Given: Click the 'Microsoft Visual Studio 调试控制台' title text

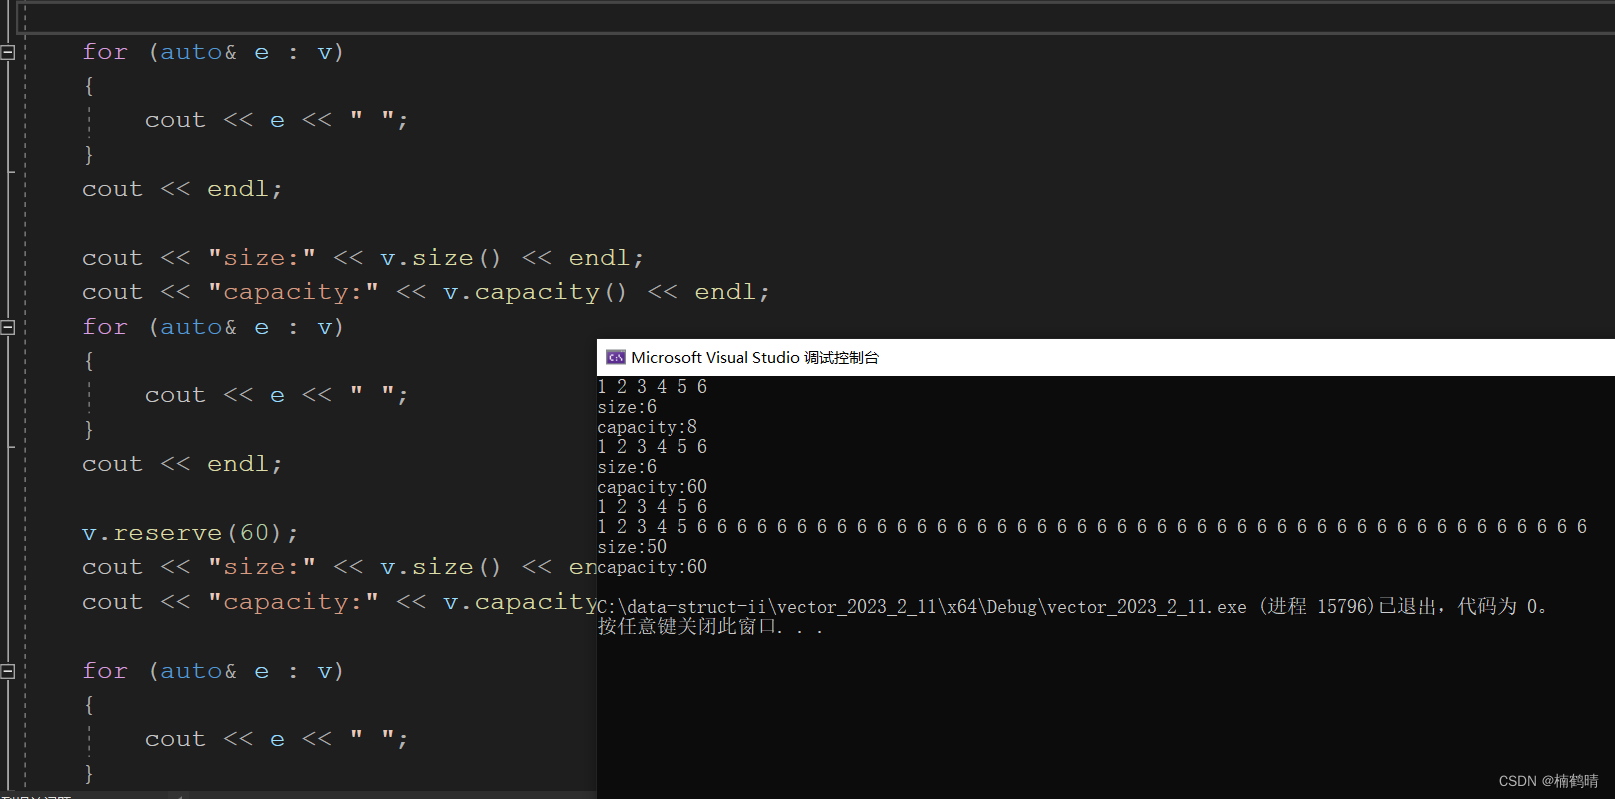Looking at the screenshot, I should pos(755,357).
